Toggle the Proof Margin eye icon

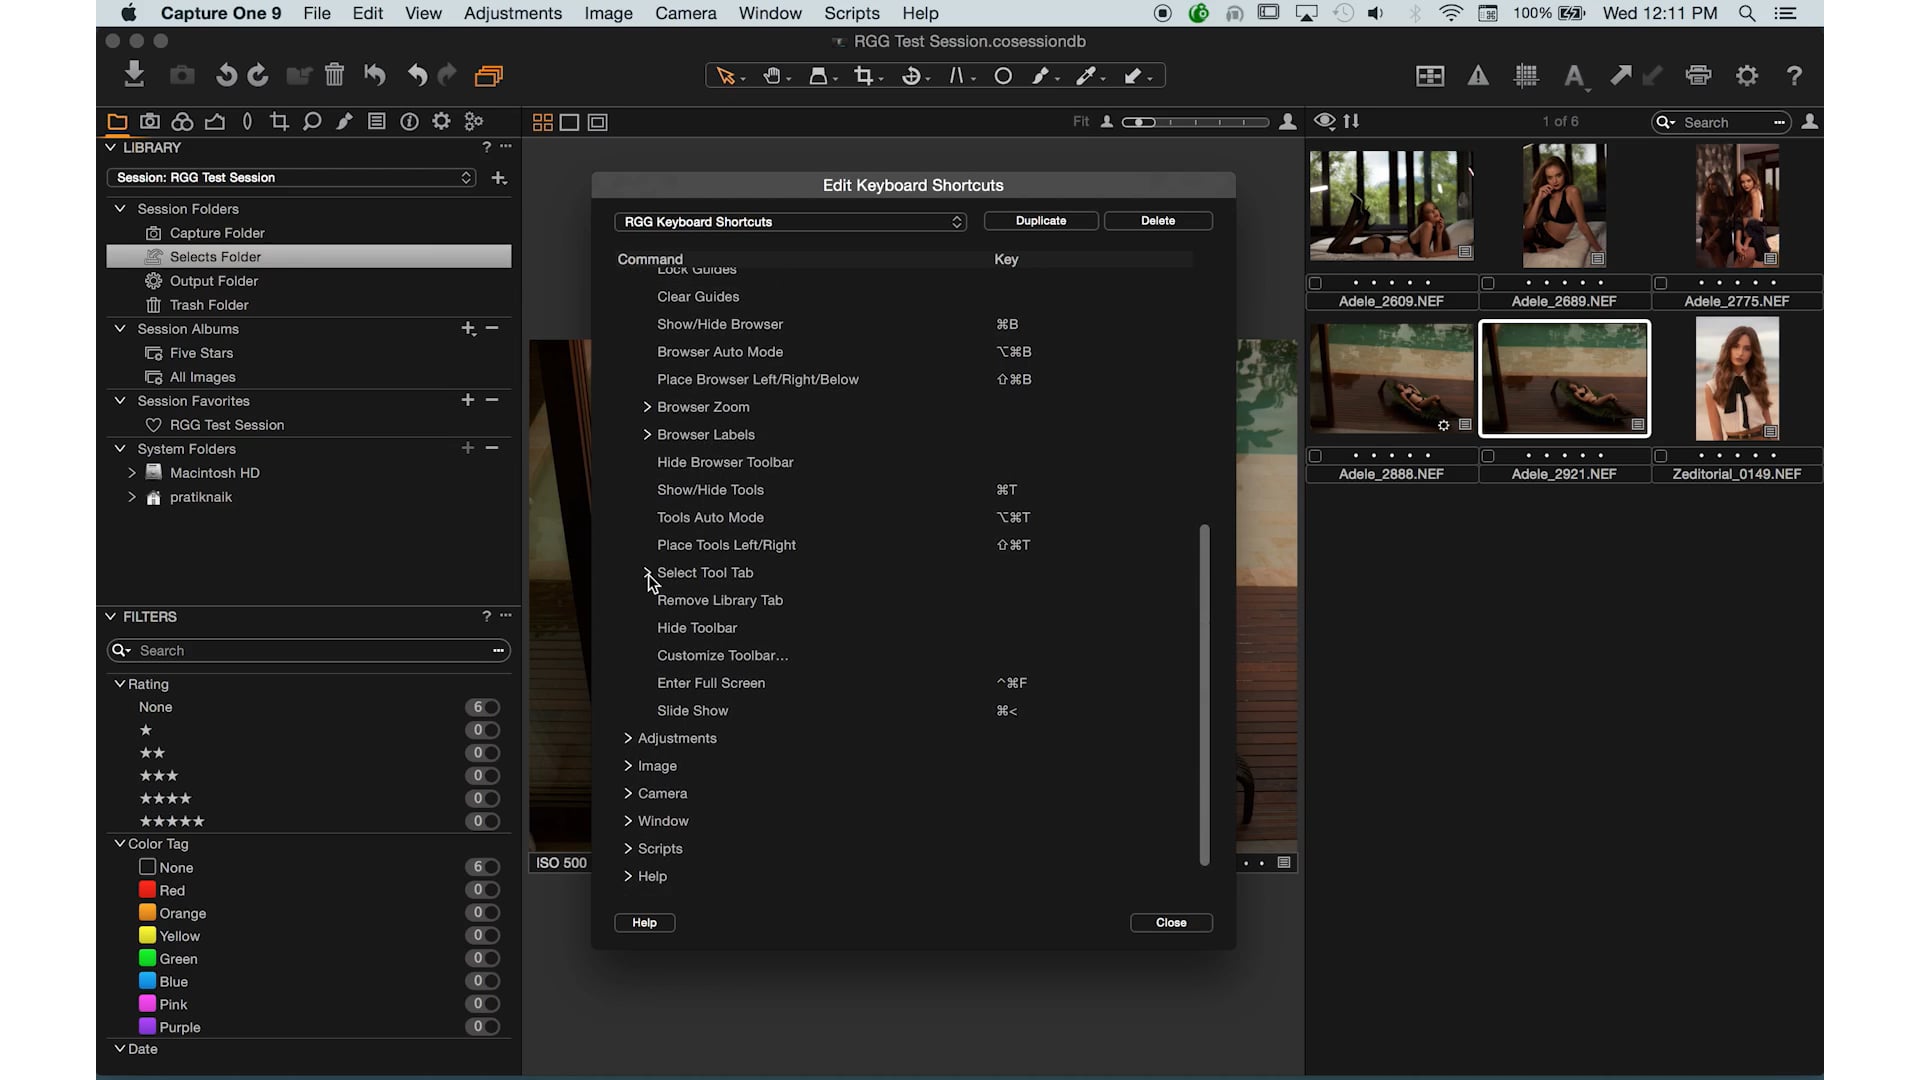[1324, 121]
